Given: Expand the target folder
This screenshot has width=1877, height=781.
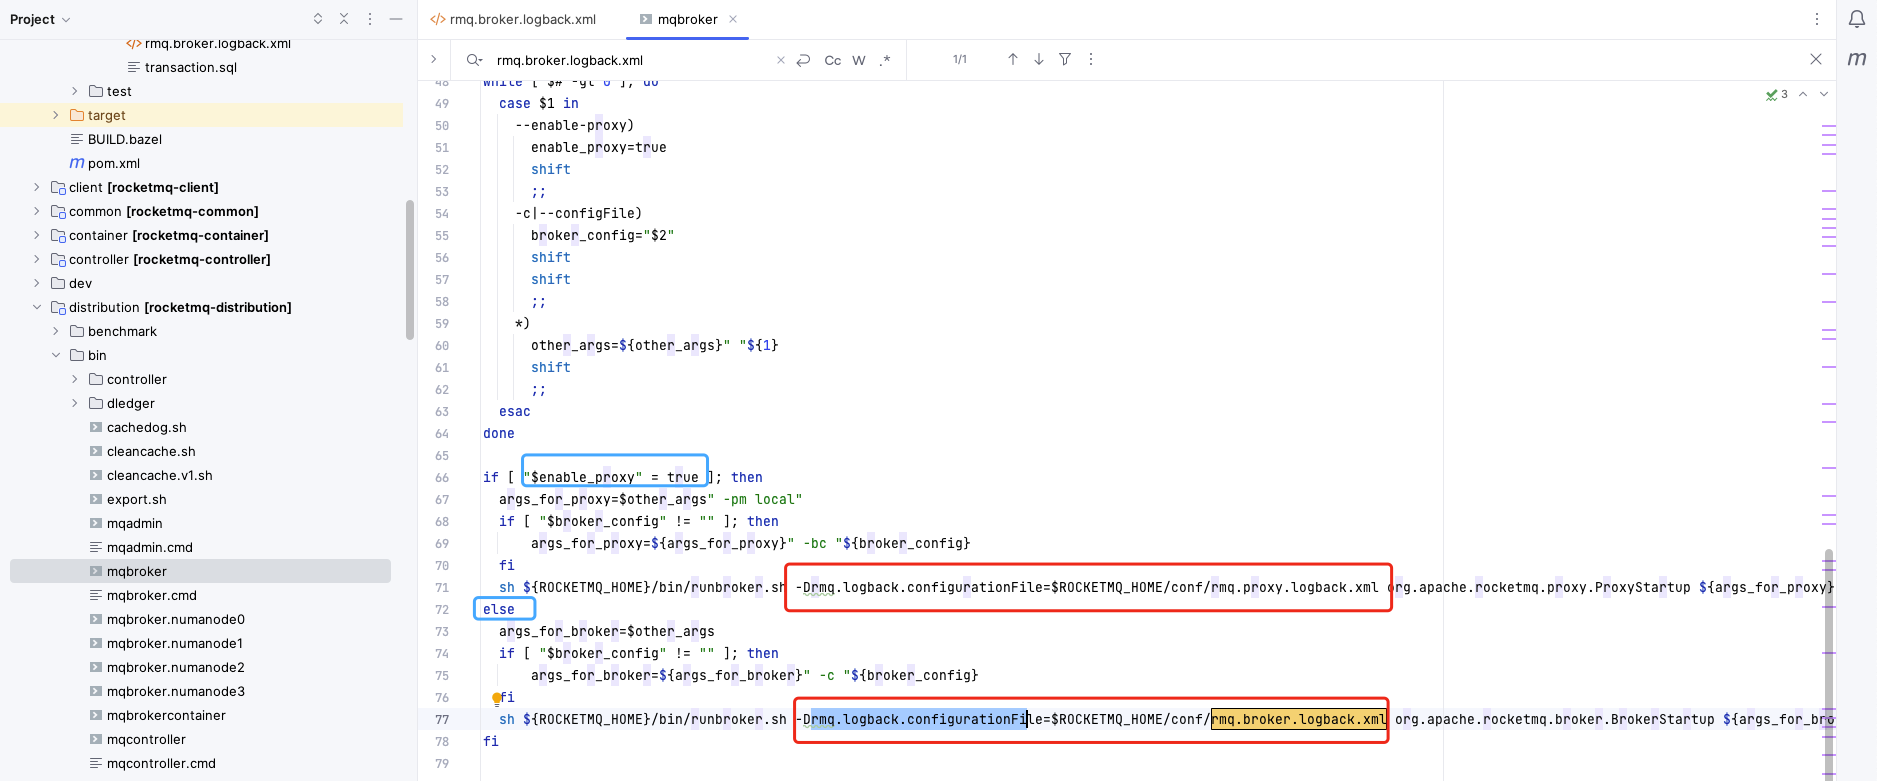Looking at the screenshot, I should click(x=56, y=115).
